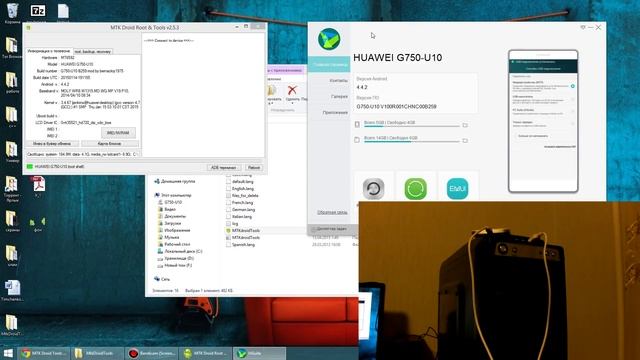
Task: Open the teal EMUI update icon
Action: click(x=457, y=189)
